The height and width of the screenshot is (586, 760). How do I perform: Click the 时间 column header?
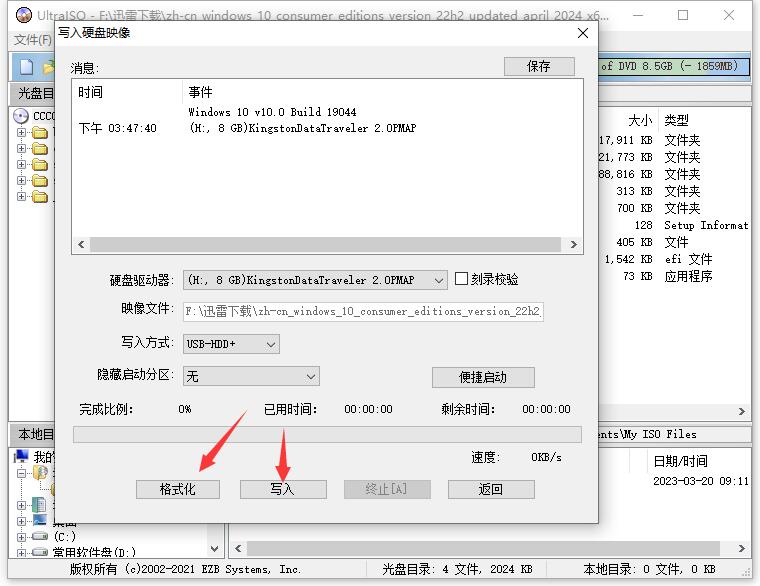click(91, 92)
